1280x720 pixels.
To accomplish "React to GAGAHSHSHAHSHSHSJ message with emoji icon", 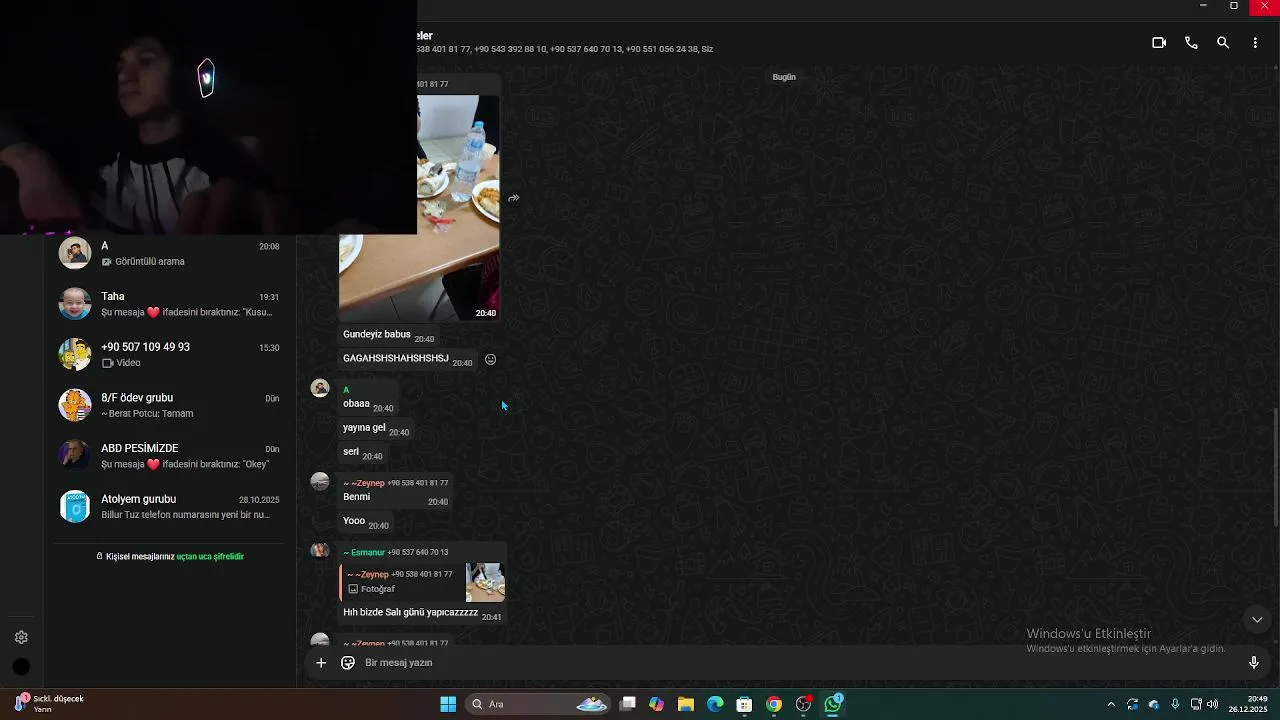I will (x=490, y=359).
